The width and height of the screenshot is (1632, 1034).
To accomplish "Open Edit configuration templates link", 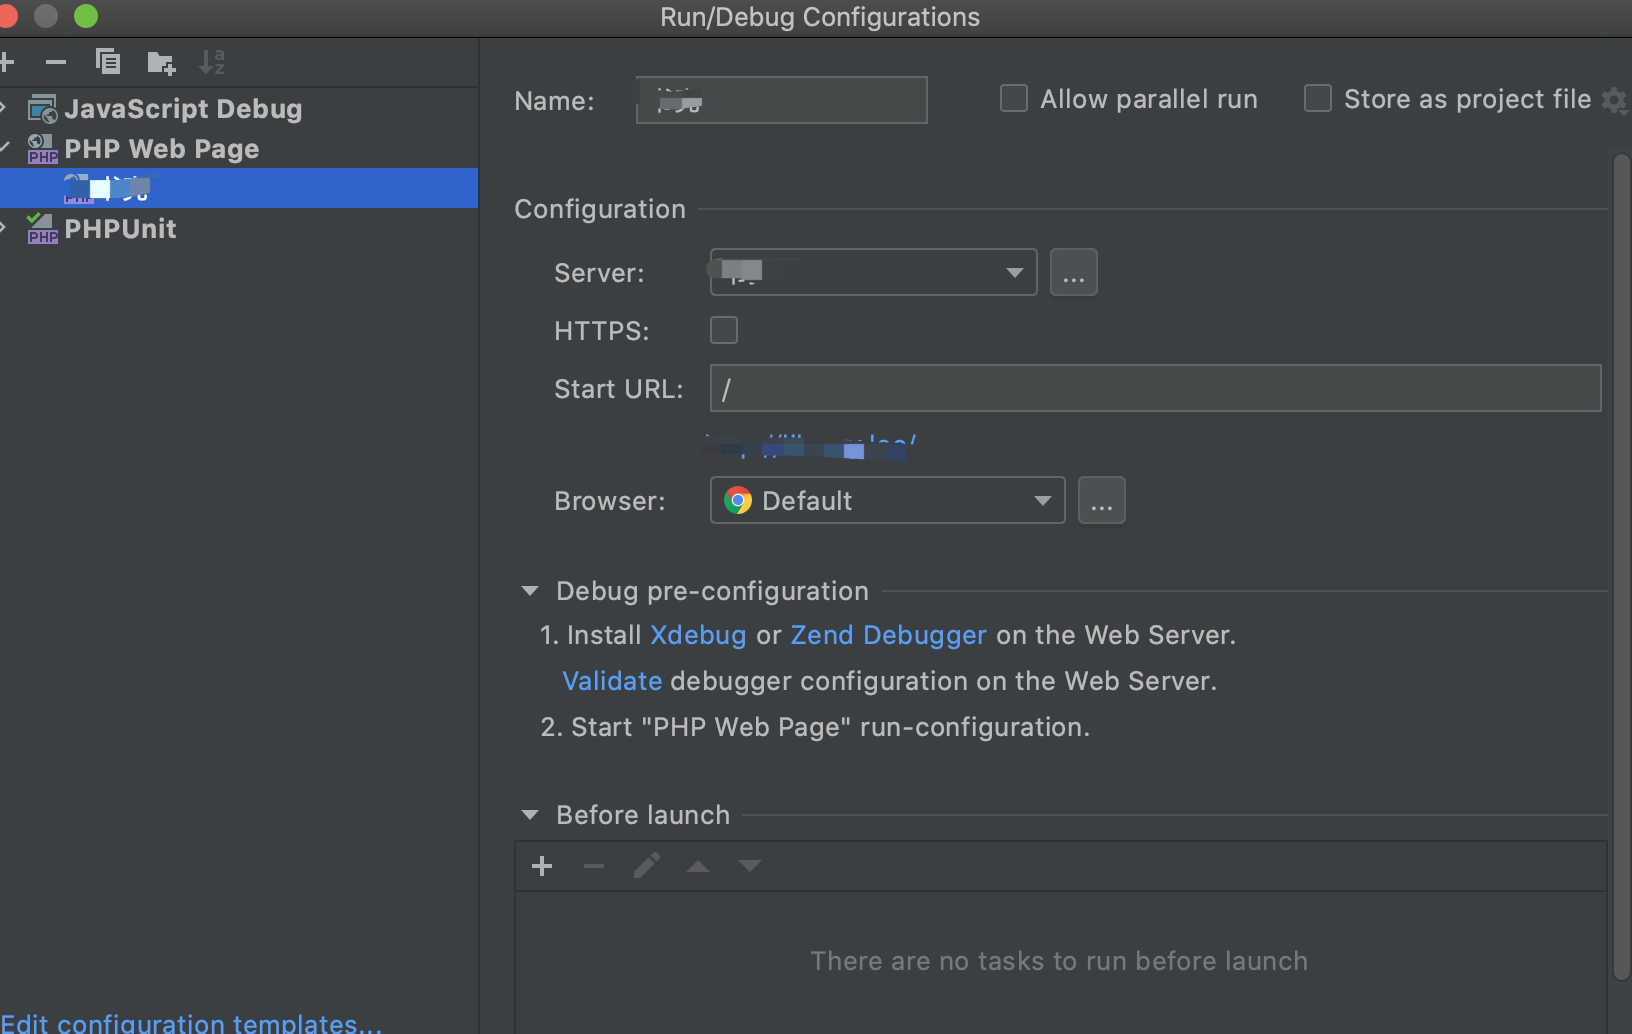I will pyautogui.click(x=191, y=1022).
